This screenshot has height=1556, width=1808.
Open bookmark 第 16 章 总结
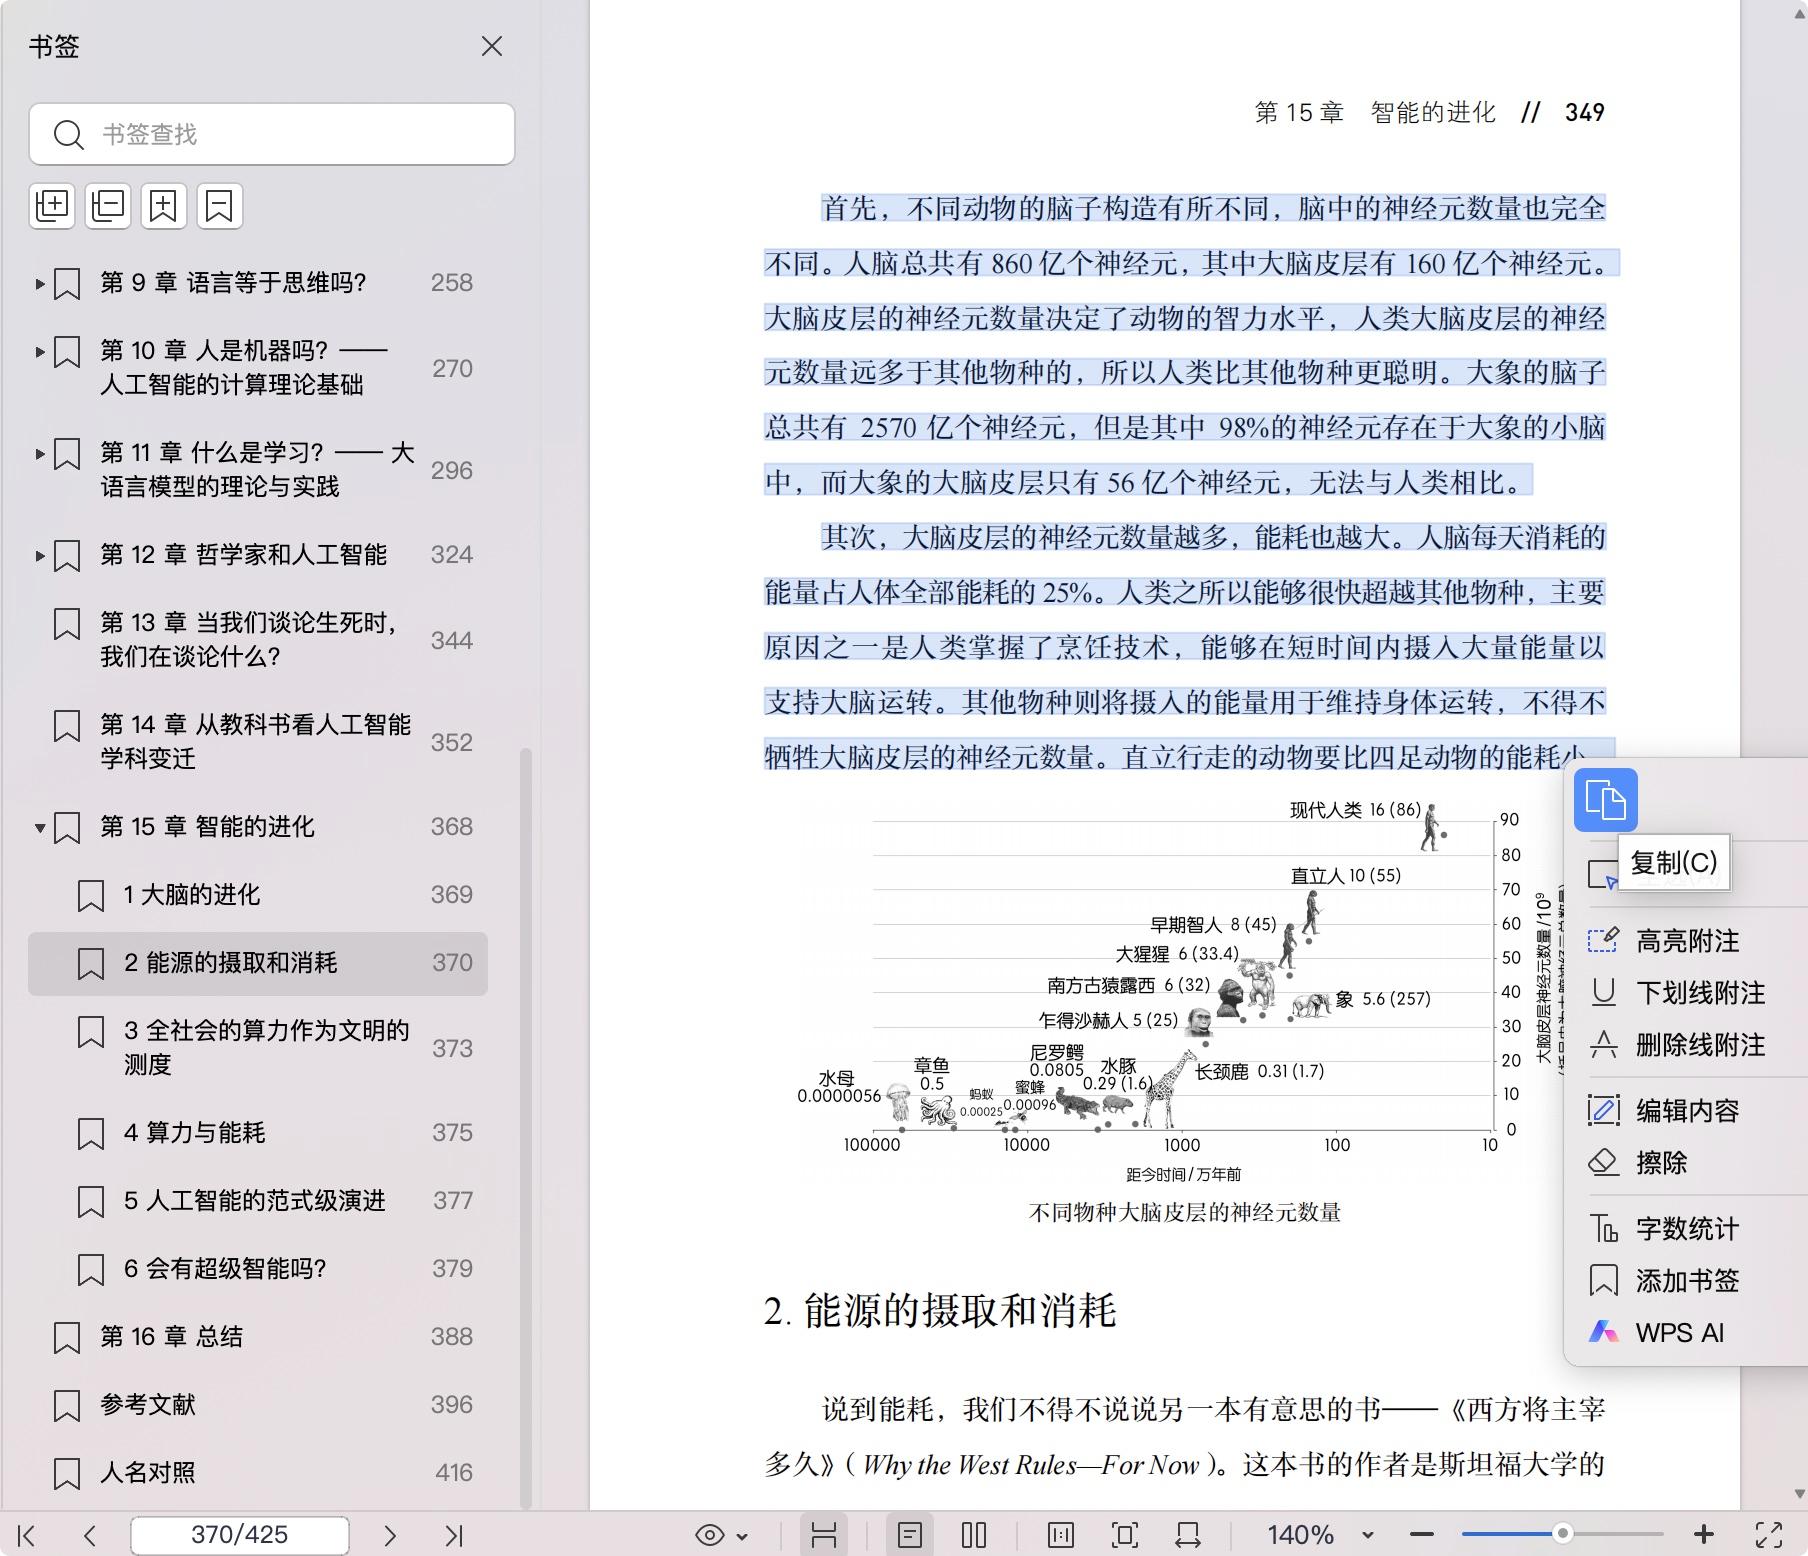[171, 1337]
